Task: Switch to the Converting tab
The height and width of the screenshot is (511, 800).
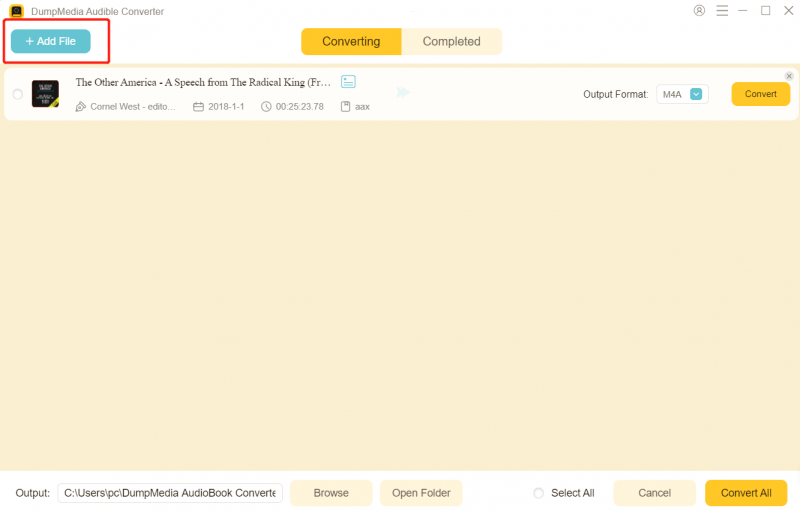Action: (x=351, y=41)
